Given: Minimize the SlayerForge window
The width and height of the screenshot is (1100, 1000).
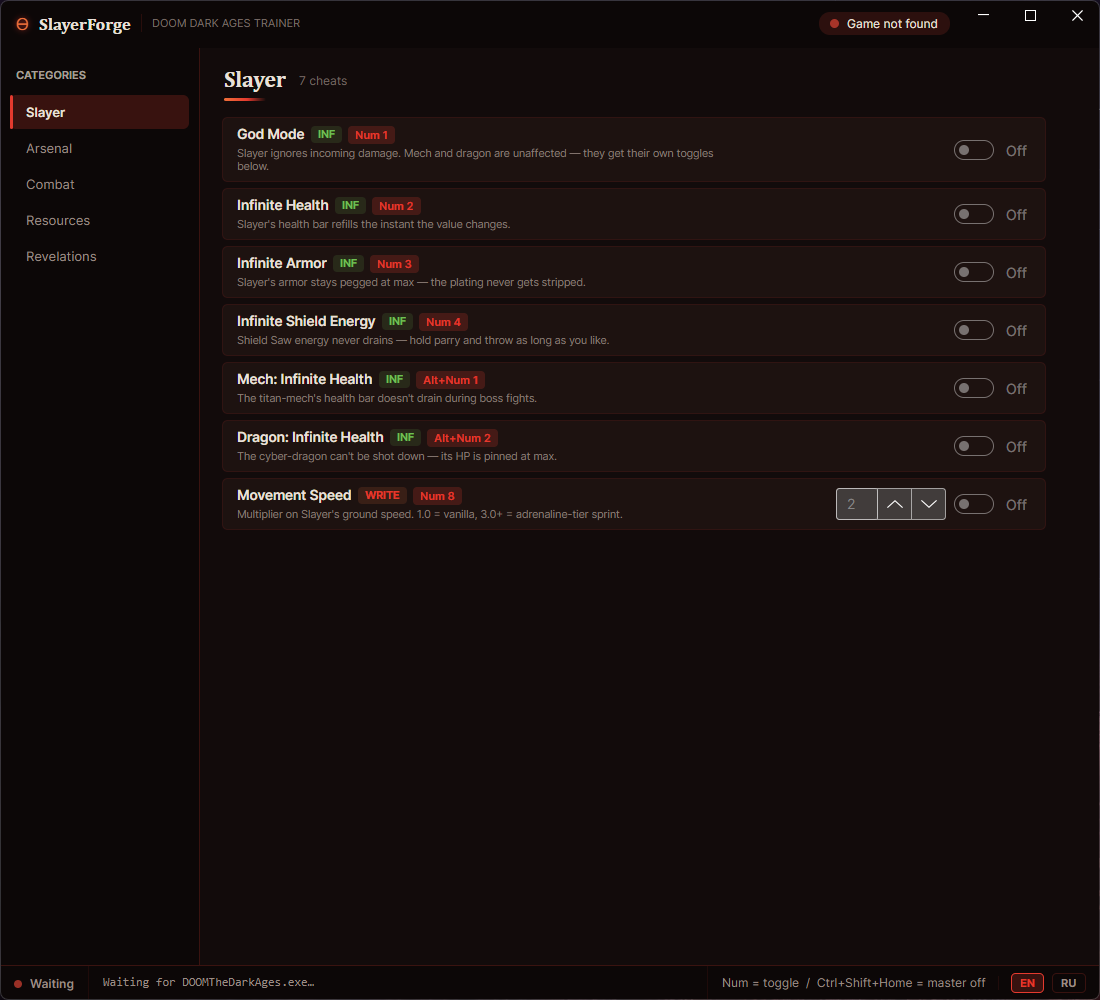Looking at the screenshot, I should (984, 15).
